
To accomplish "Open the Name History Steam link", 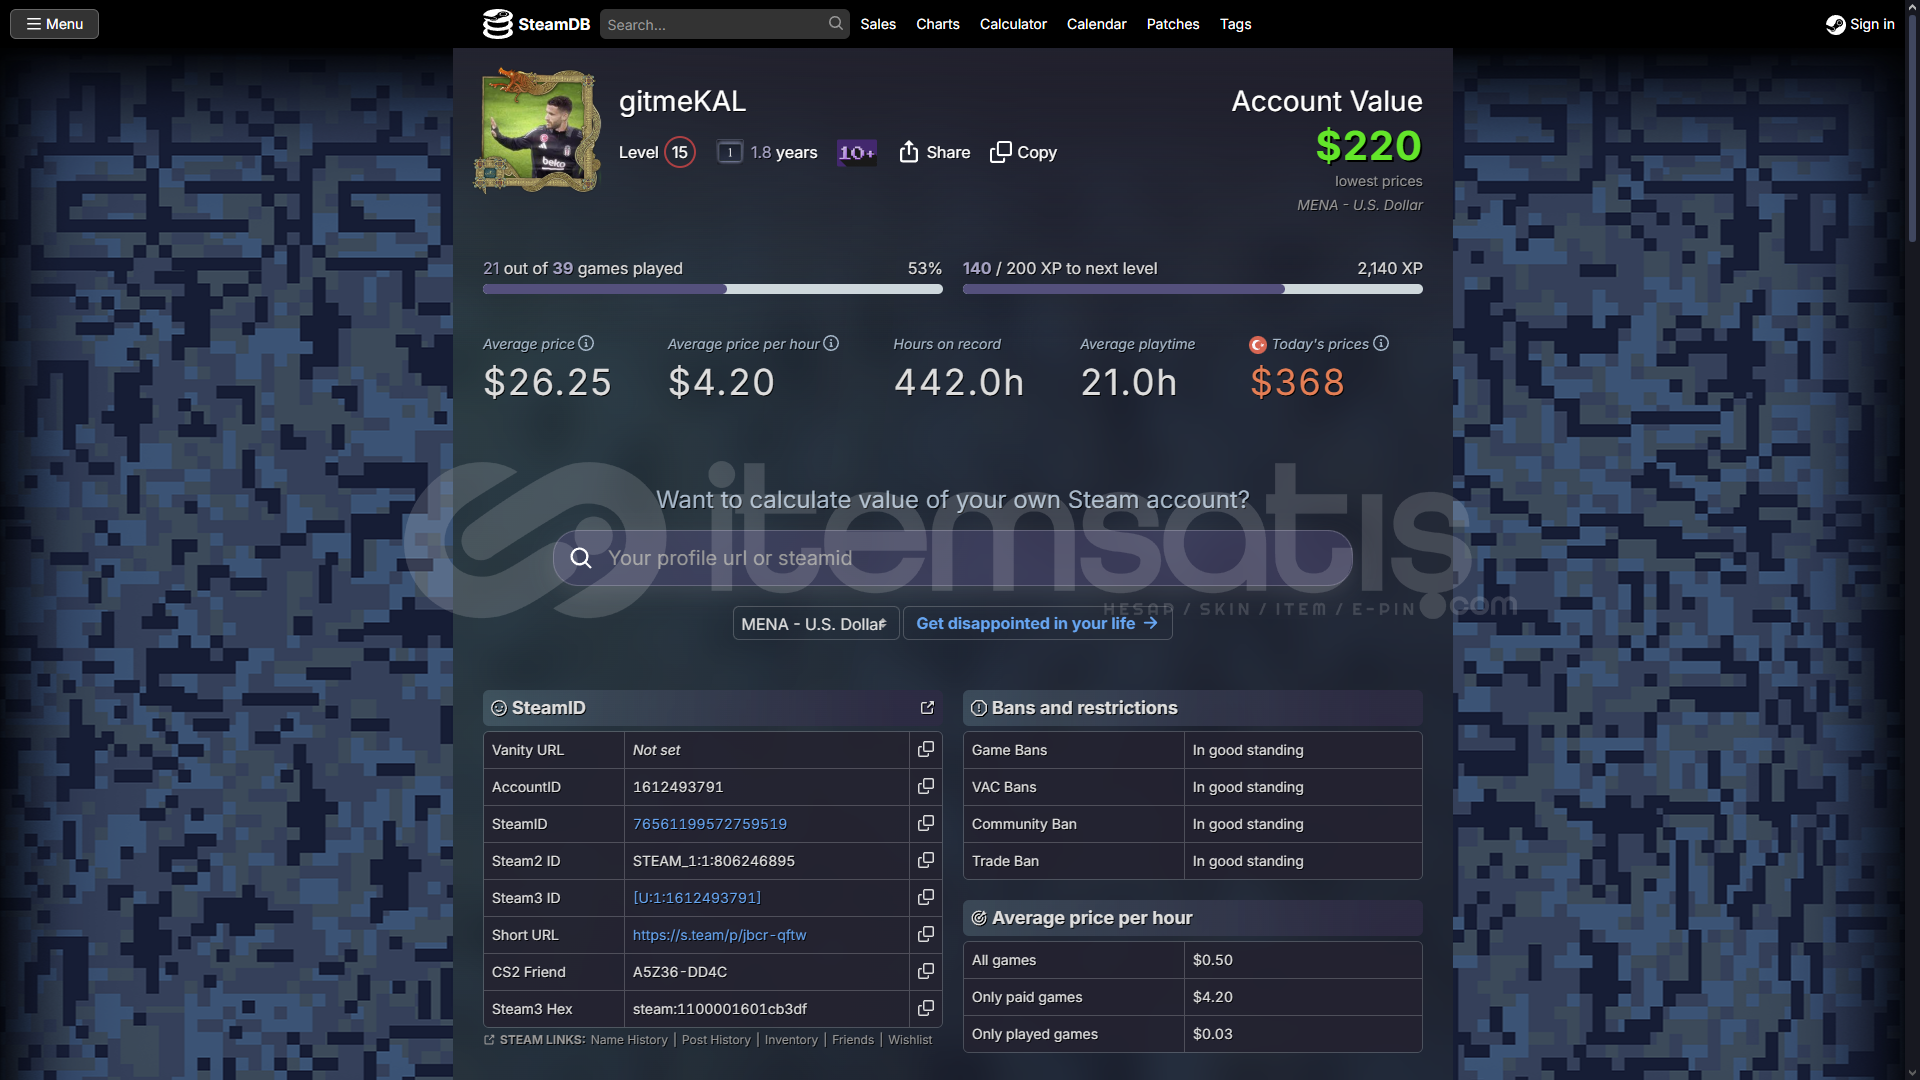I will point(629,1040).
